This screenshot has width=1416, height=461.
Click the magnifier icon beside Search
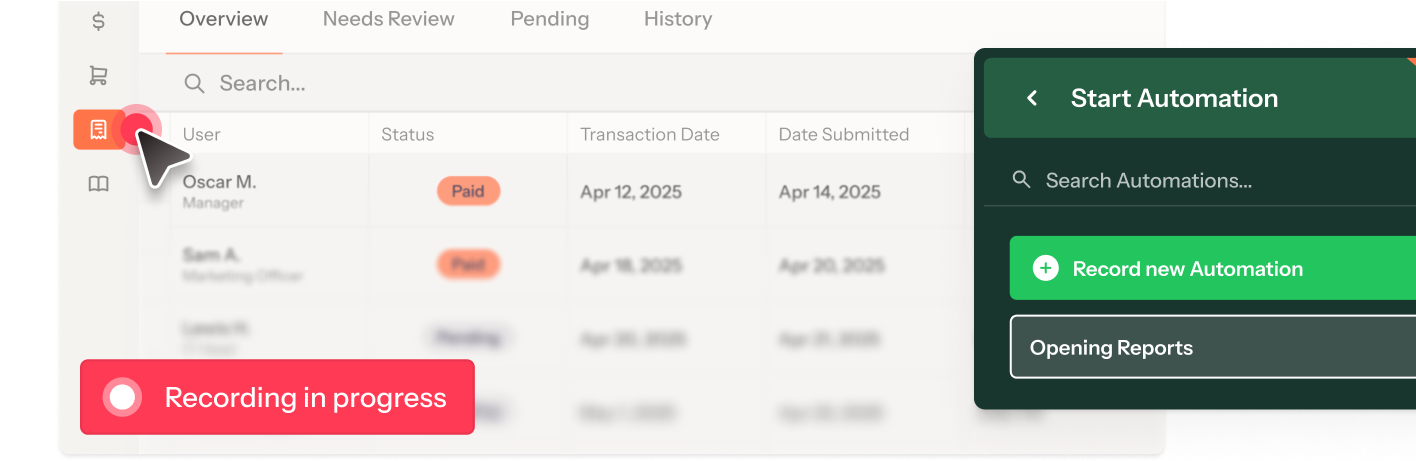coord(194,83)
